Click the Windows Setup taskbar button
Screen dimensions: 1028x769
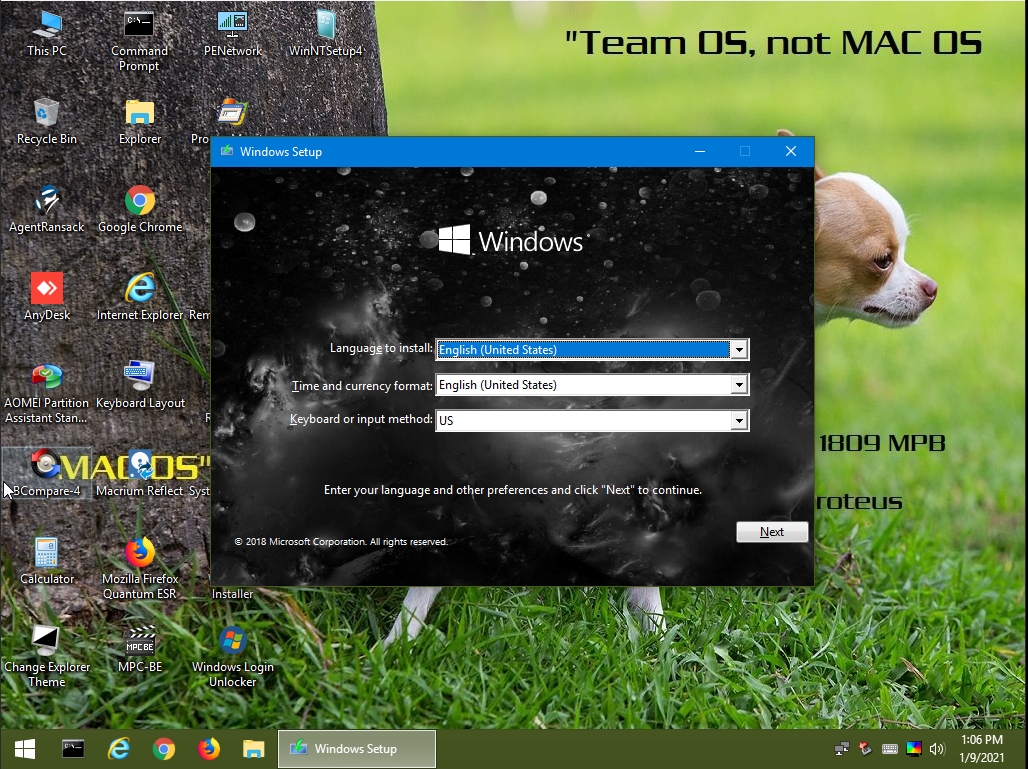point(357,749)
